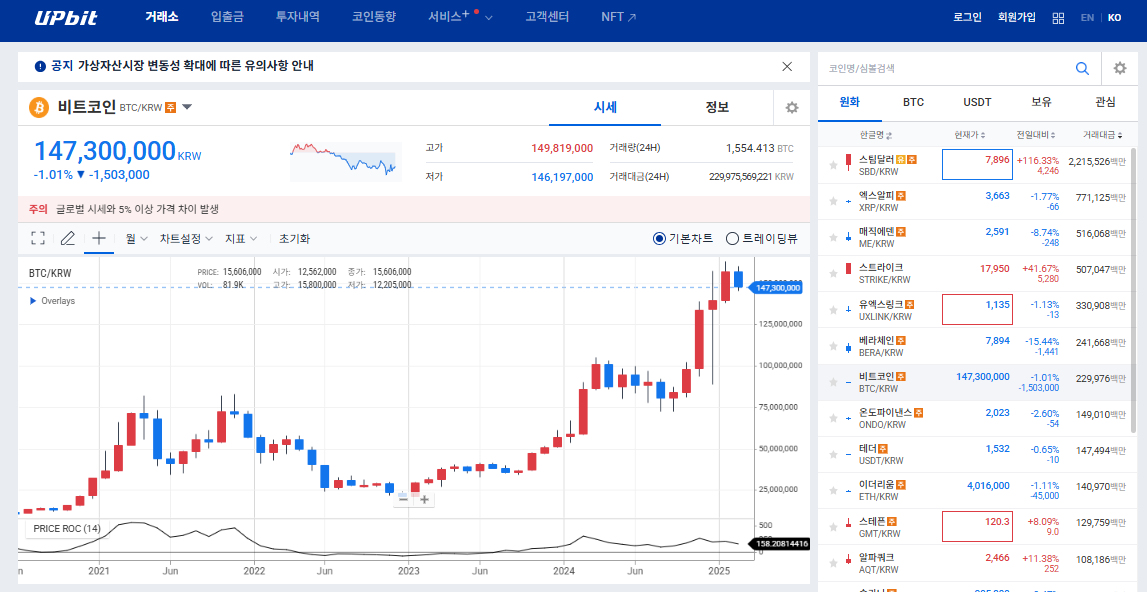Open the 차트설정 dropdown
The height and width of the screenshot is (592, 1147).
pyautogui.click(x=187, y=239)
